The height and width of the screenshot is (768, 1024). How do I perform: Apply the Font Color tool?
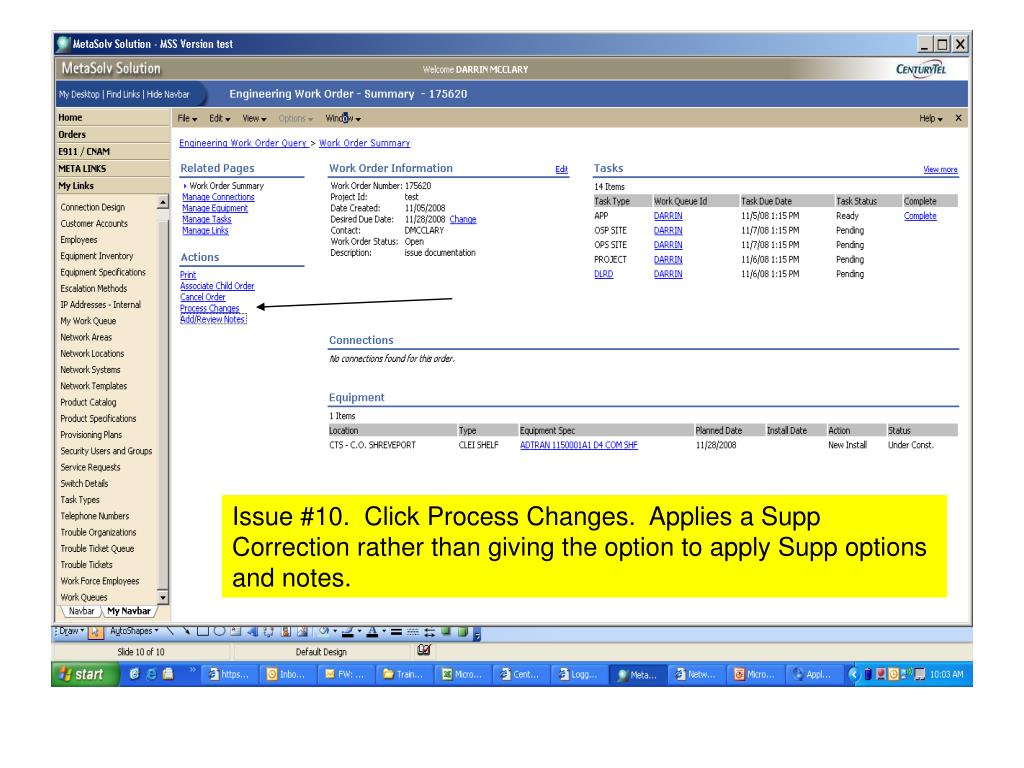tap(372, 632)
